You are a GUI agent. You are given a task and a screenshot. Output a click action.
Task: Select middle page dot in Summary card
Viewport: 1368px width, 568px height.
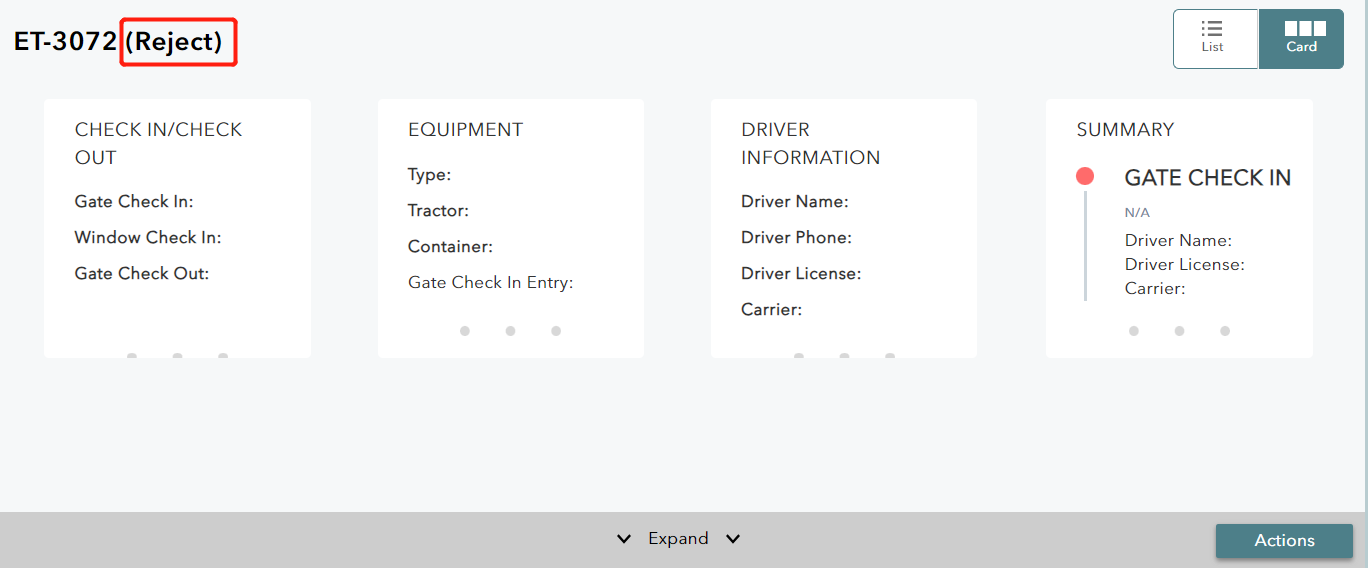point(1180,331)
